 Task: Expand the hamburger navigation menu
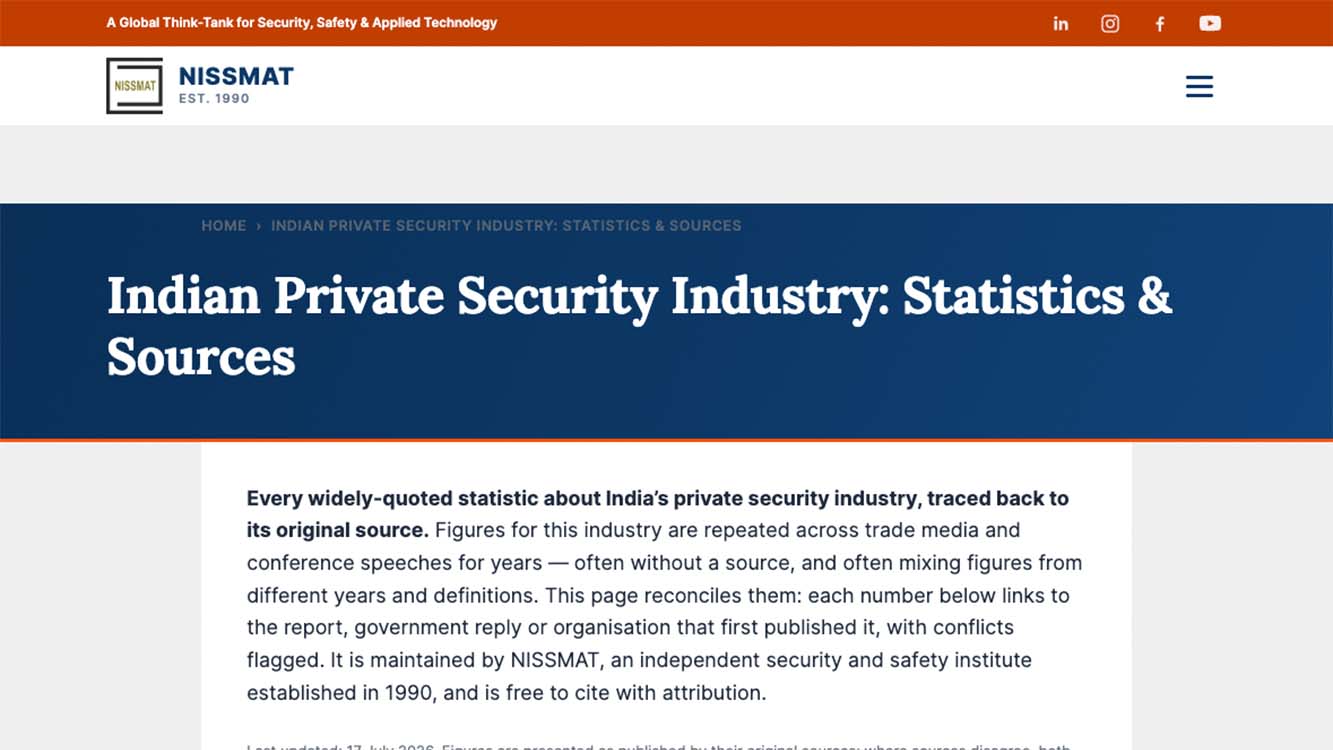(1199, 86)
